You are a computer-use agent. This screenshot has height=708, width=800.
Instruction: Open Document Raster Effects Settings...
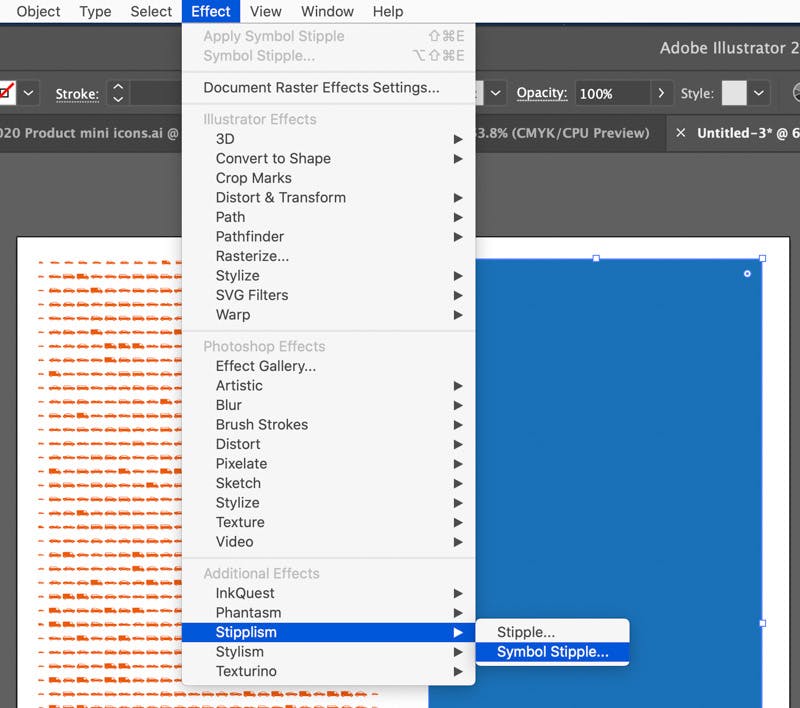point(321,87)
